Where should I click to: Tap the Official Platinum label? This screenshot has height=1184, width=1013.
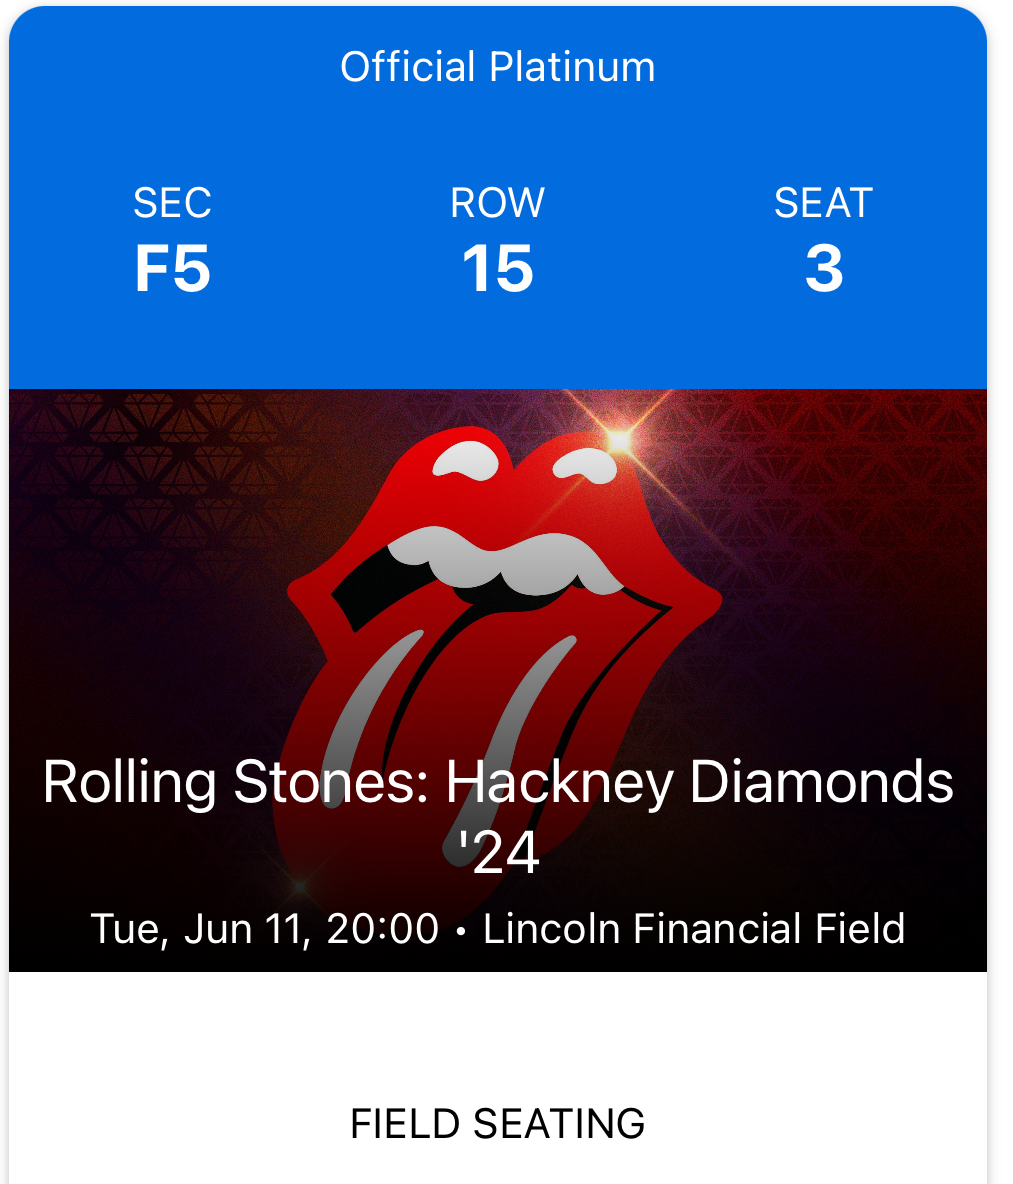pyautogui.click(x=498, y=68)
